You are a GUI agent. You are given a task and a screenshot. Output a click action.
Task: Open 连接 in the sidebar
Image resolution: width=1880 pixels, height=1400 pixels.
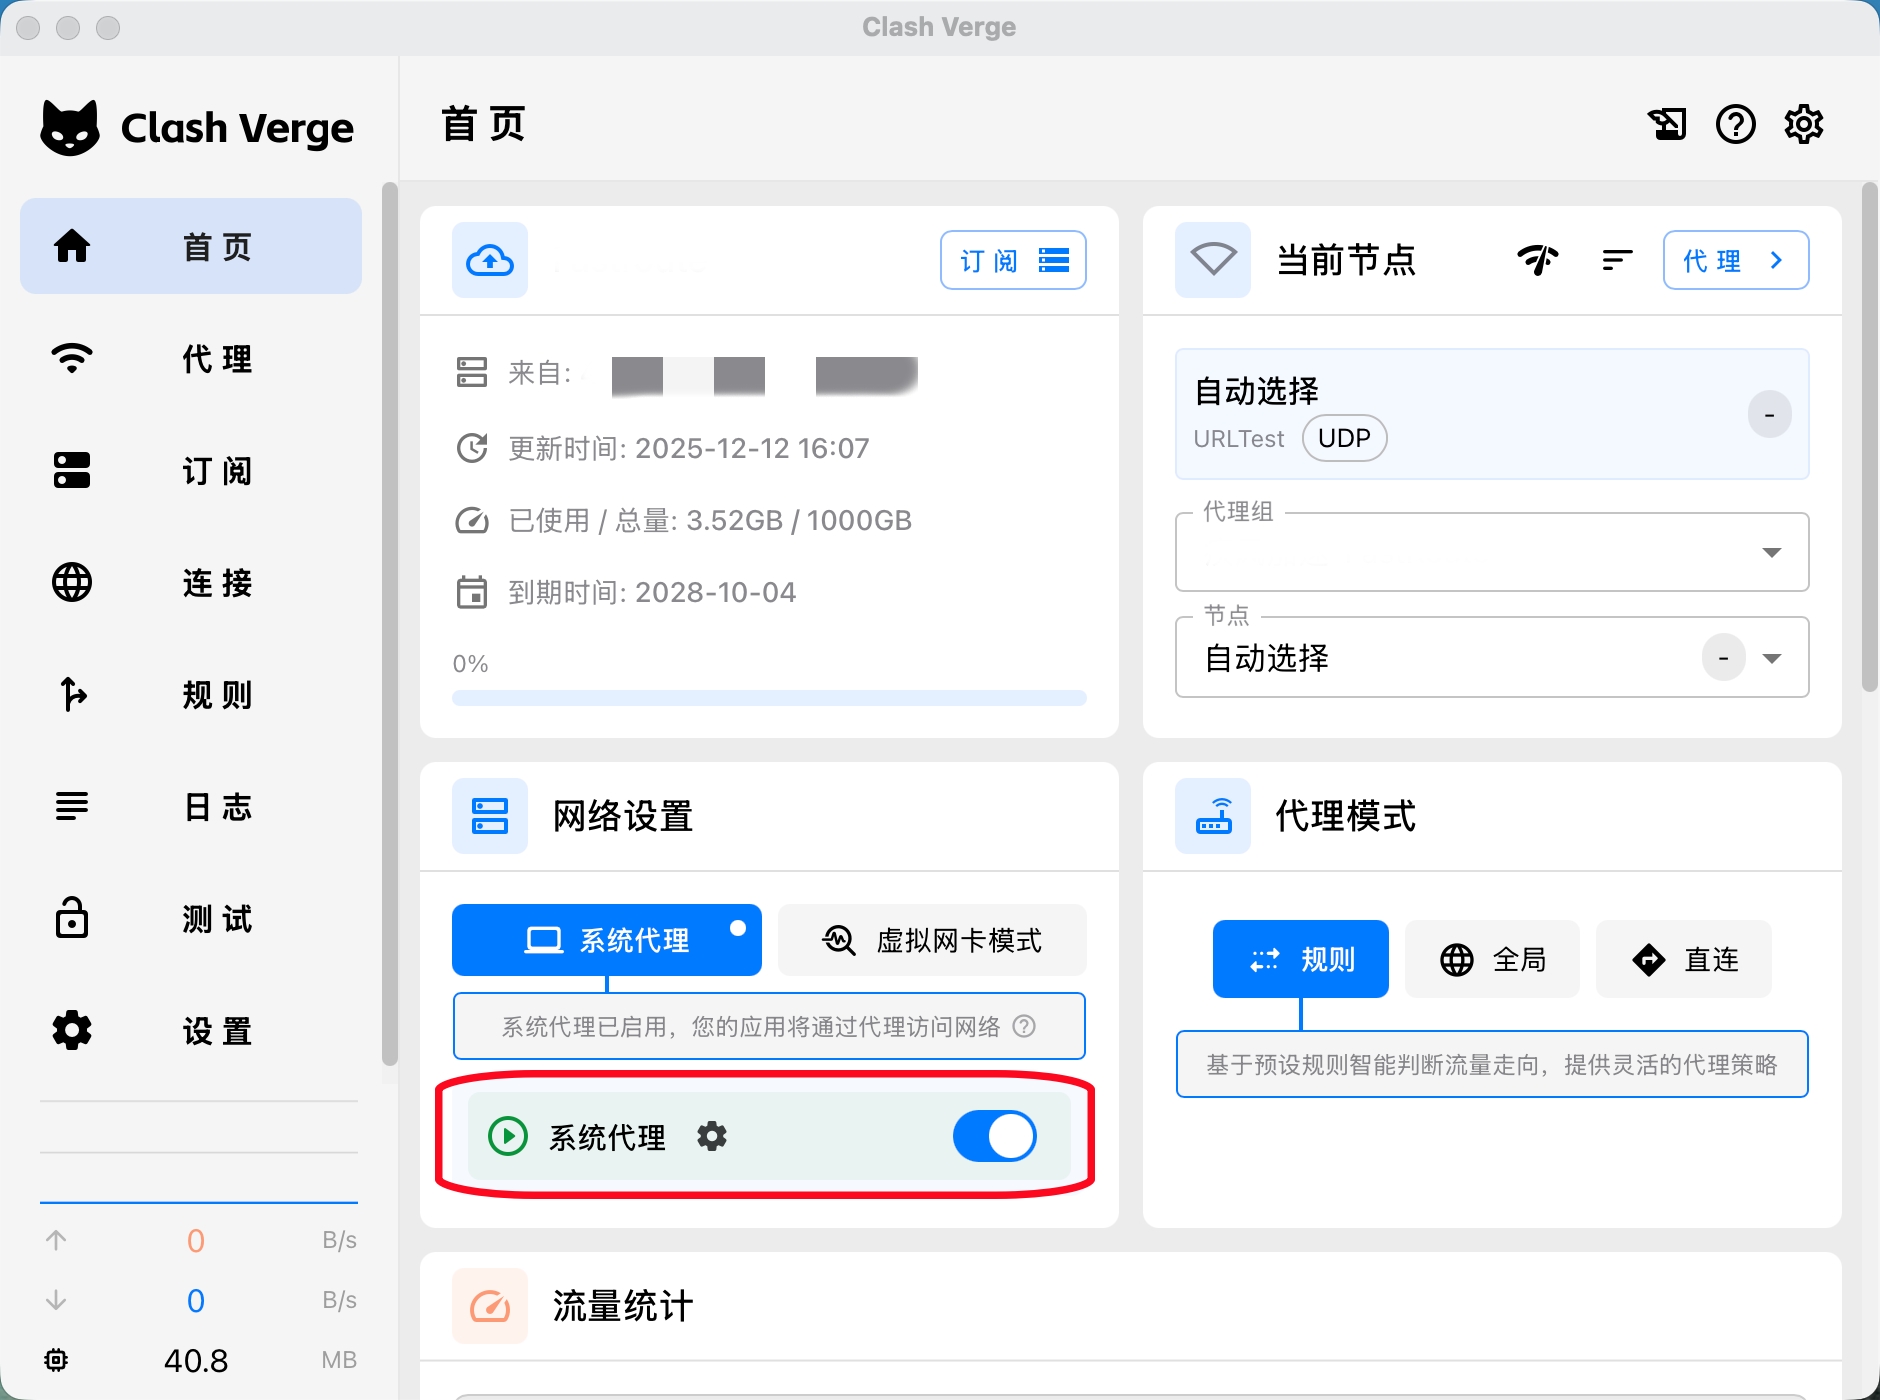tap(191, 583)
